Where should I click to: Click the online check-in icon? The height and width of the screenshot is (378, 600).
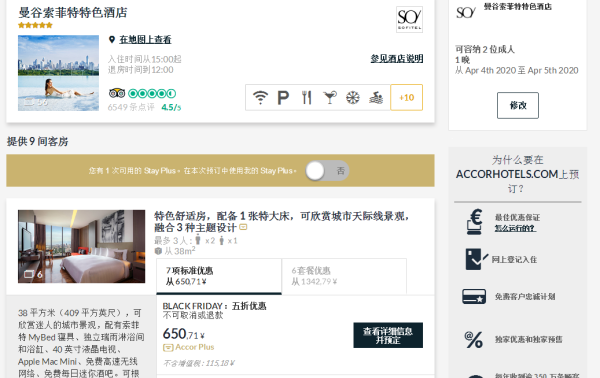pyautogui.click(x=476, y=259)
